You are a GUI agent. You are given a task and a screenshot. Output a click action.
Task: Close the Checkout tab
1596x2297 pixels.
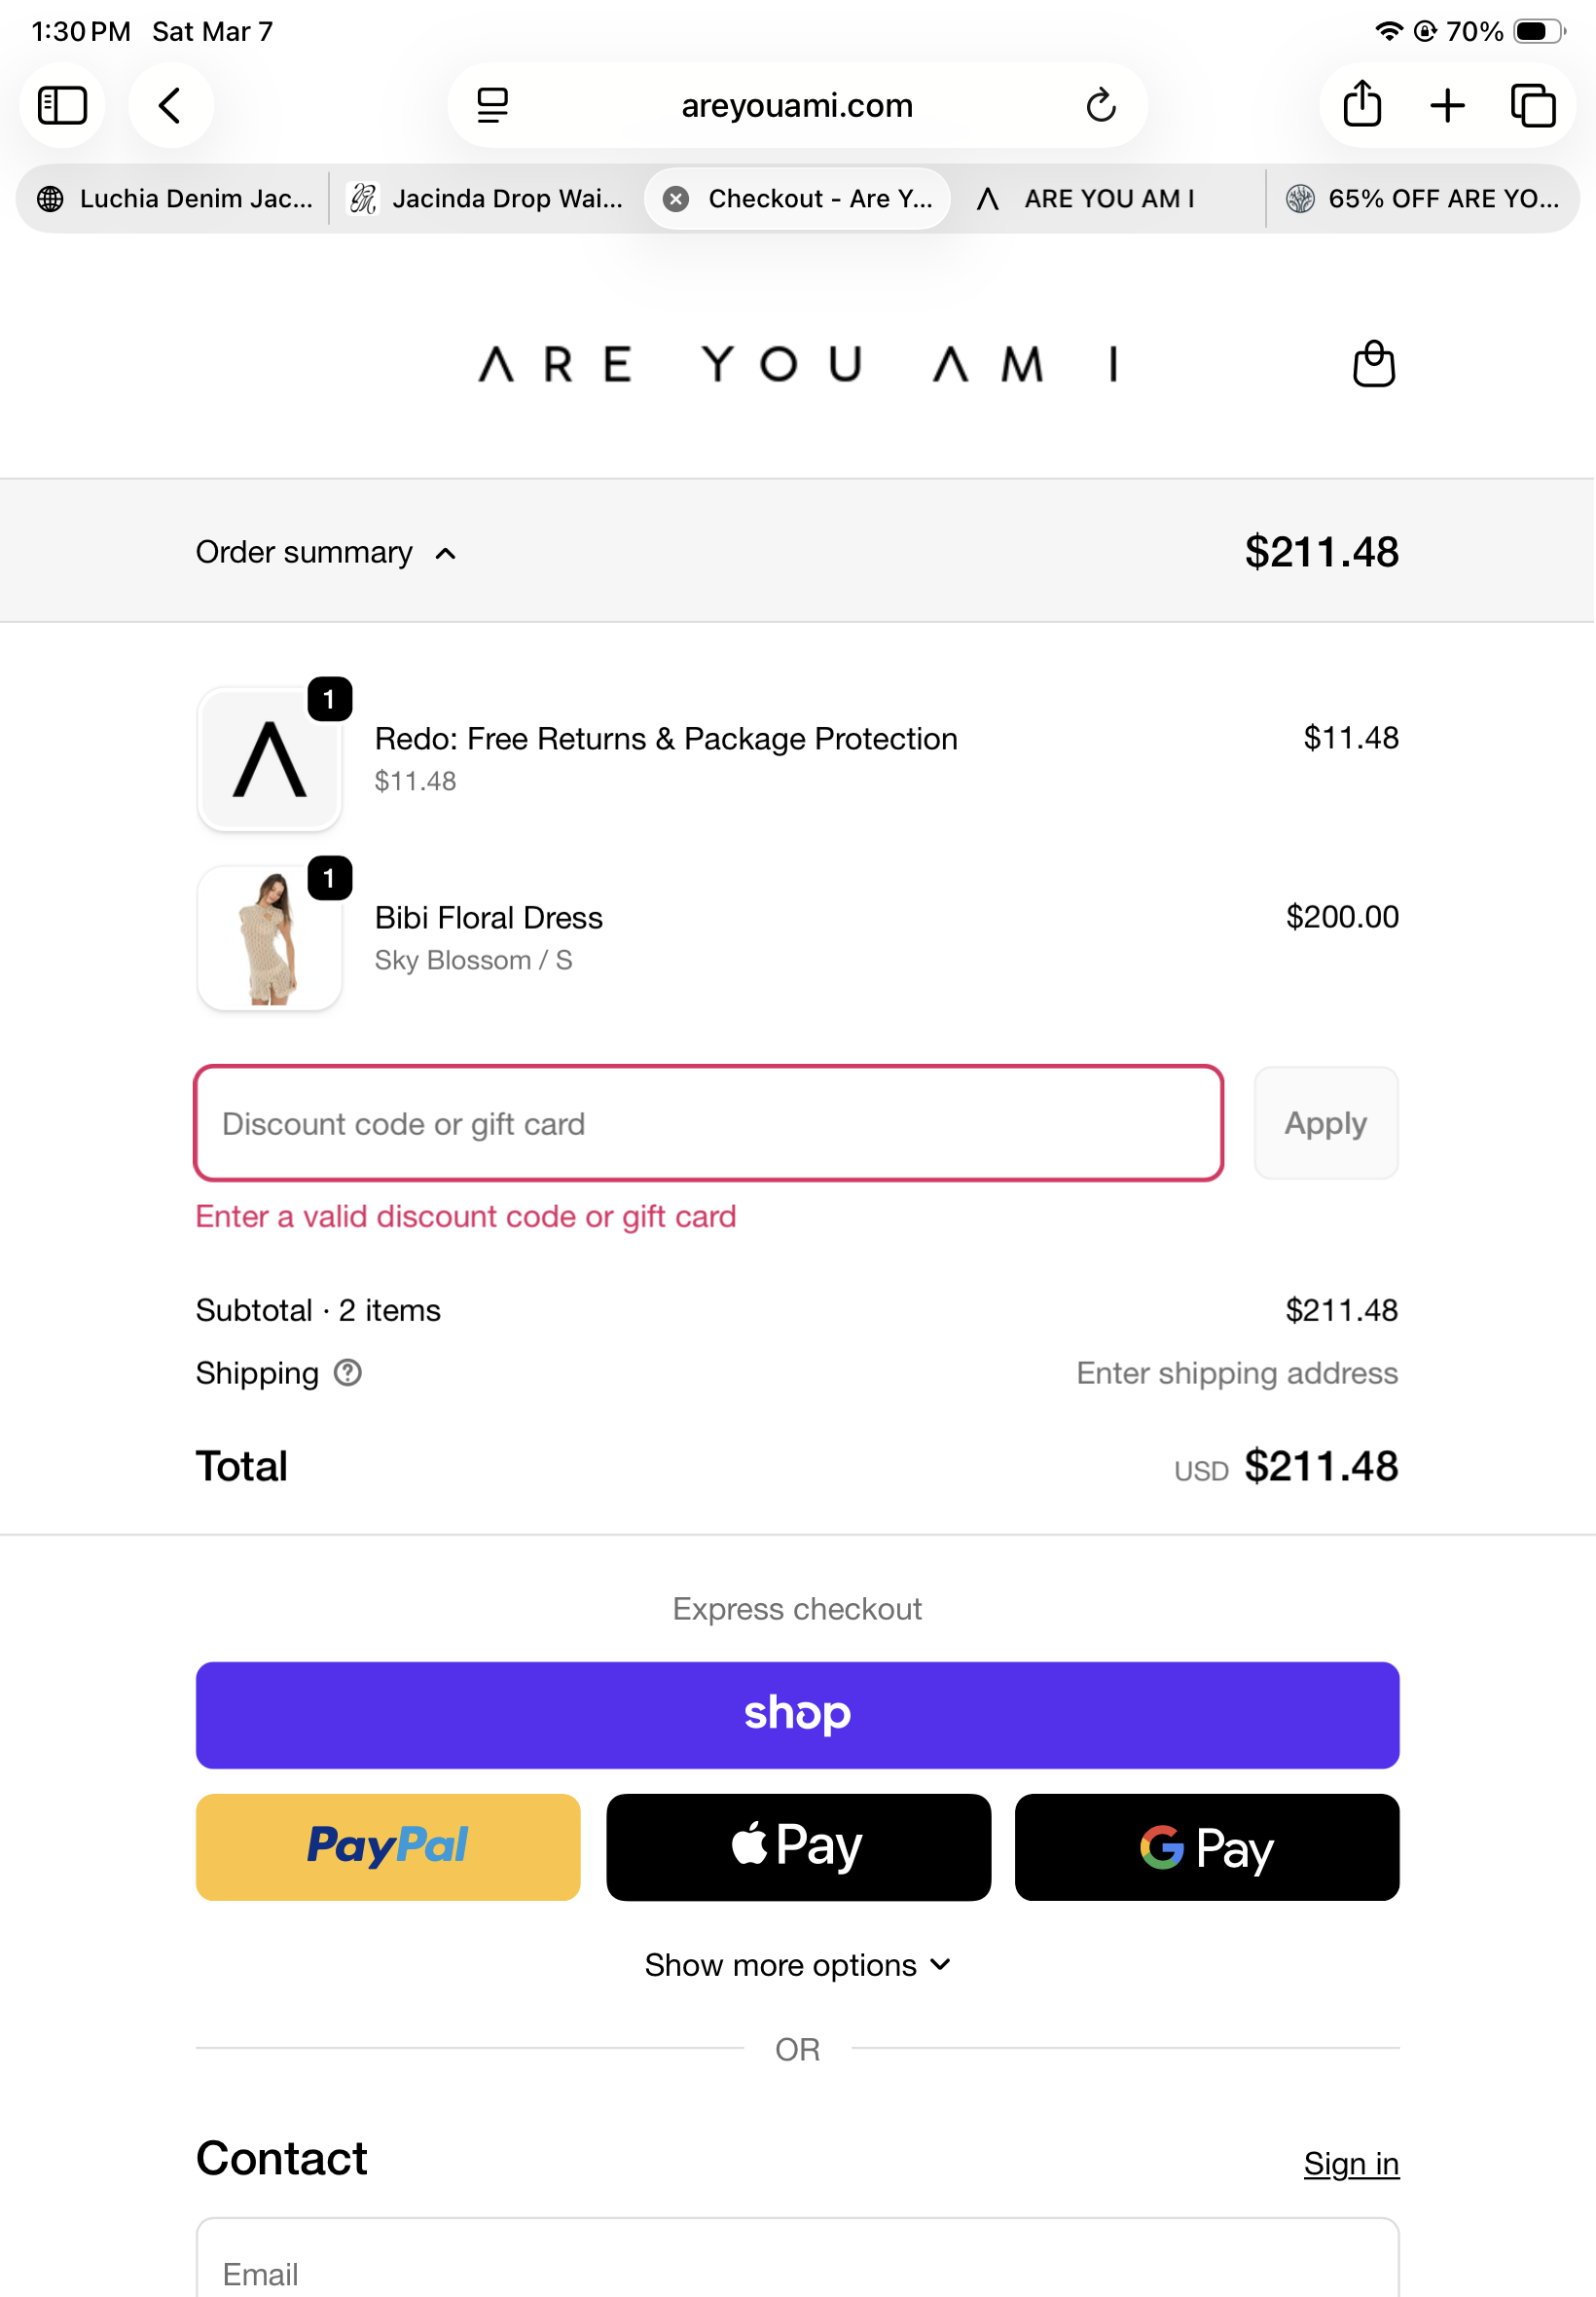pyautogui.click(x=676, y=199)
